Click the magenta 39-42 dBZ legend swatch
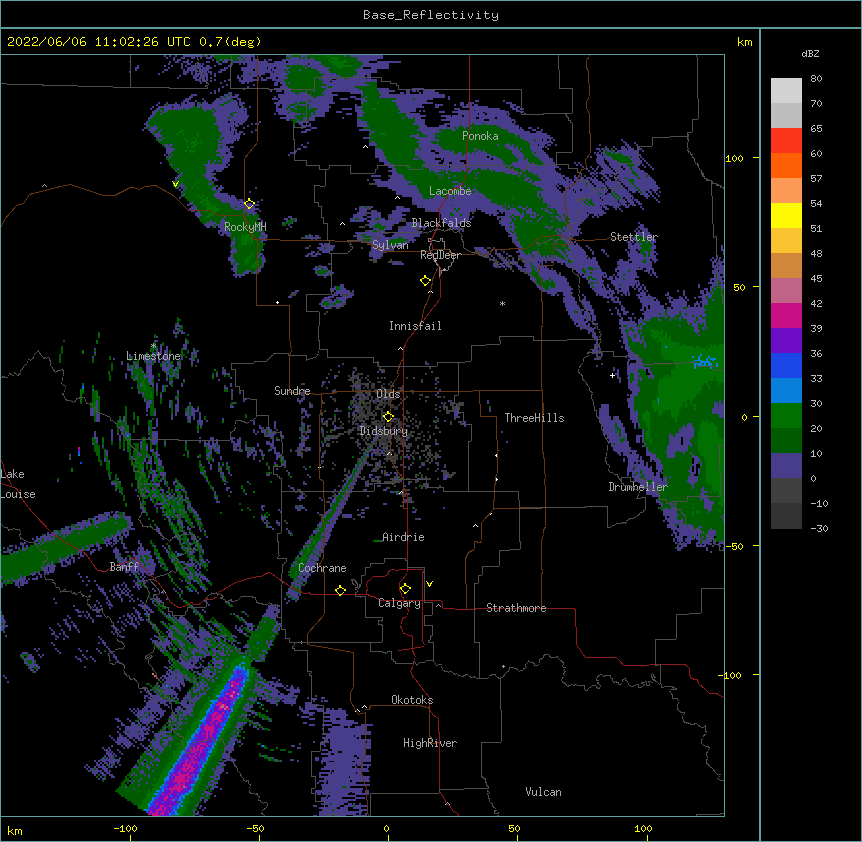 786,315
